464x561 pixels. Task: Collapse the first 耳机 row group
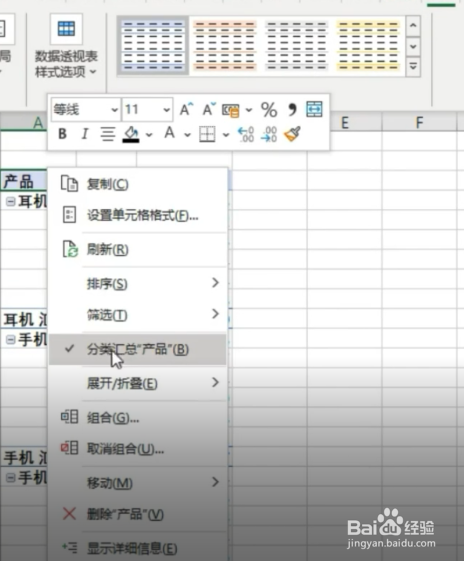(10, 202)
